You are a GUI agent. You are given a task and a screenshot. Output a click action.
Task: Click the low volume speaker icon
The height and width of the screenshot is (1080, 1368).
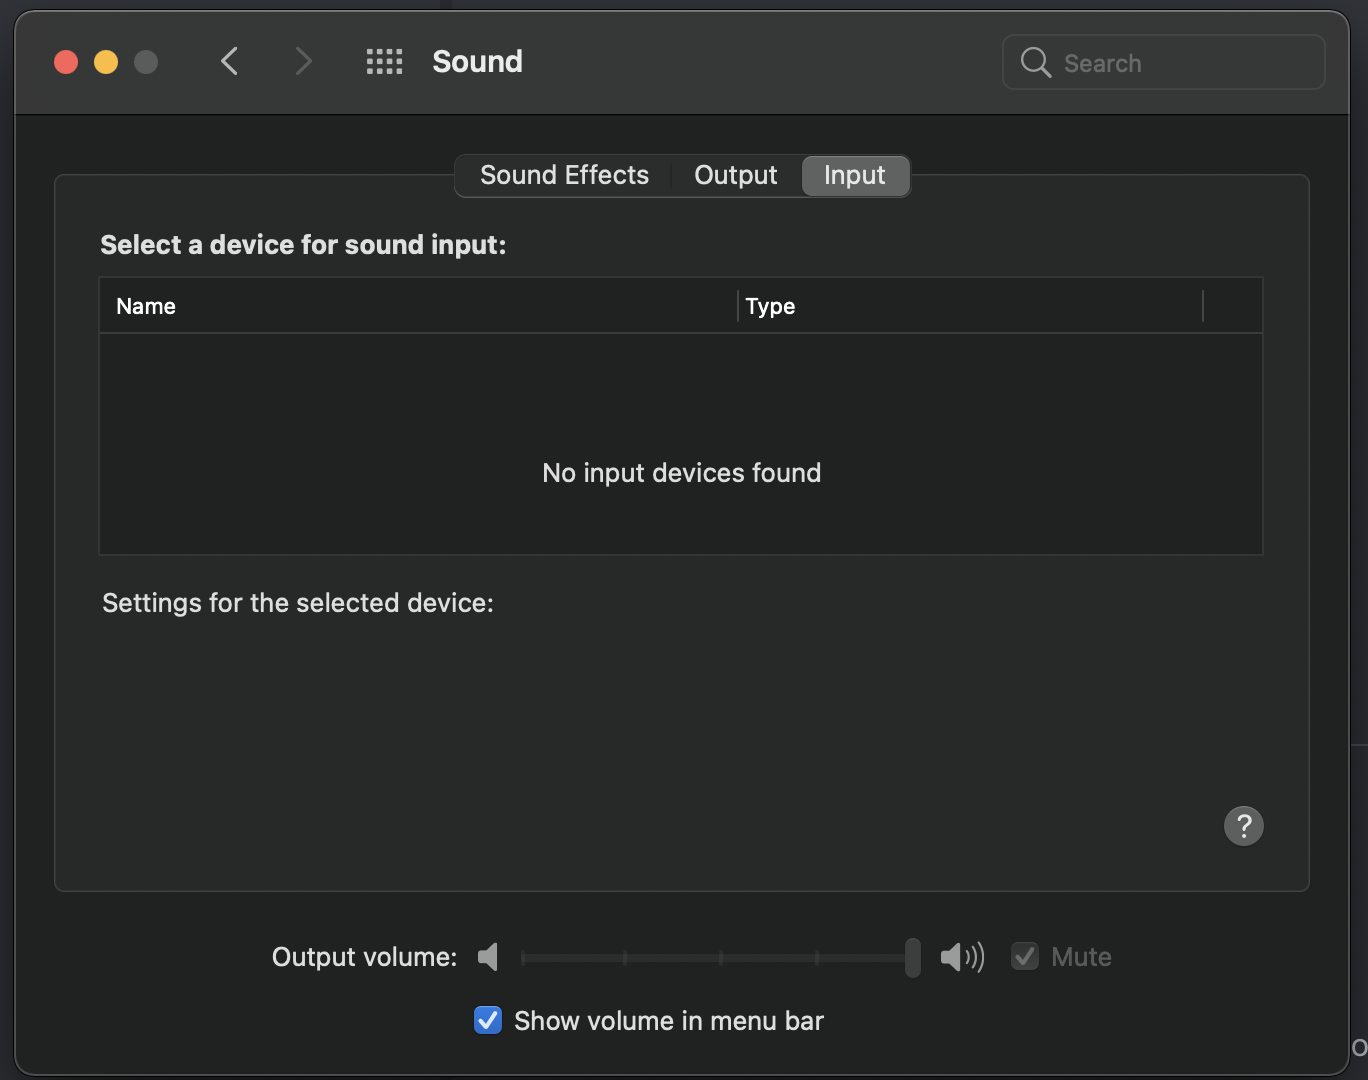(488, 956)
